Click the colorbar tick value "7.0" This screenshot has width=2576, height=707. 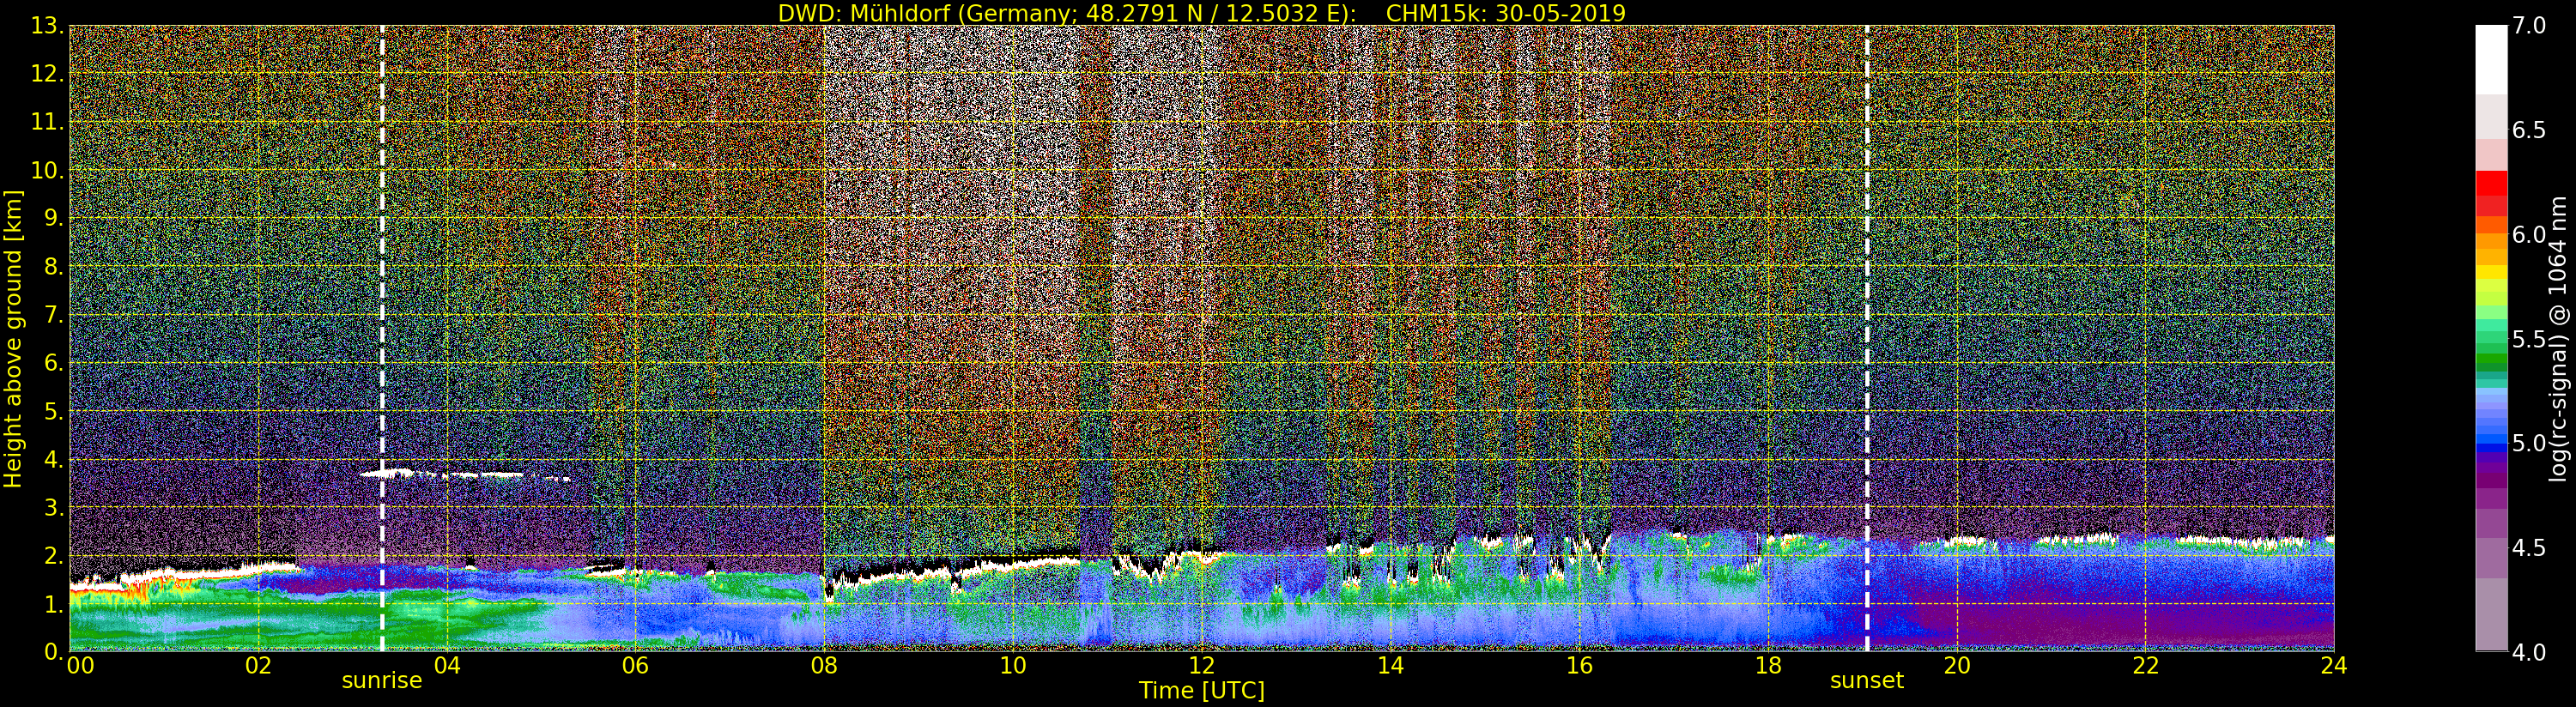[2529, 26]
